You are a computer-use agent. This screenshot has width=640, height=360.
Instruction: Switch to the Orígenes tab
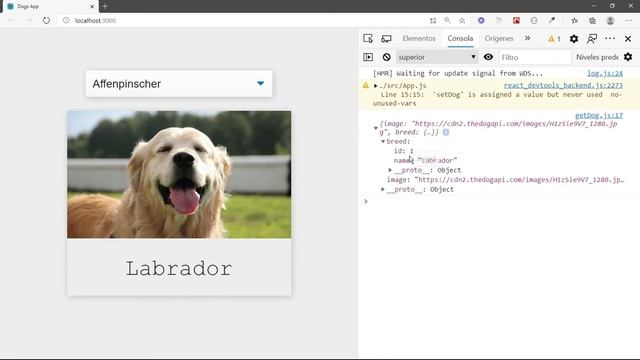[x=499, y=38]
